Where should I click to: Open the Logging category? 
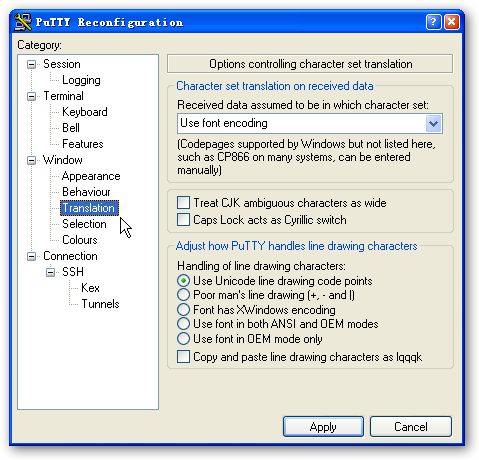click(81, 80)
